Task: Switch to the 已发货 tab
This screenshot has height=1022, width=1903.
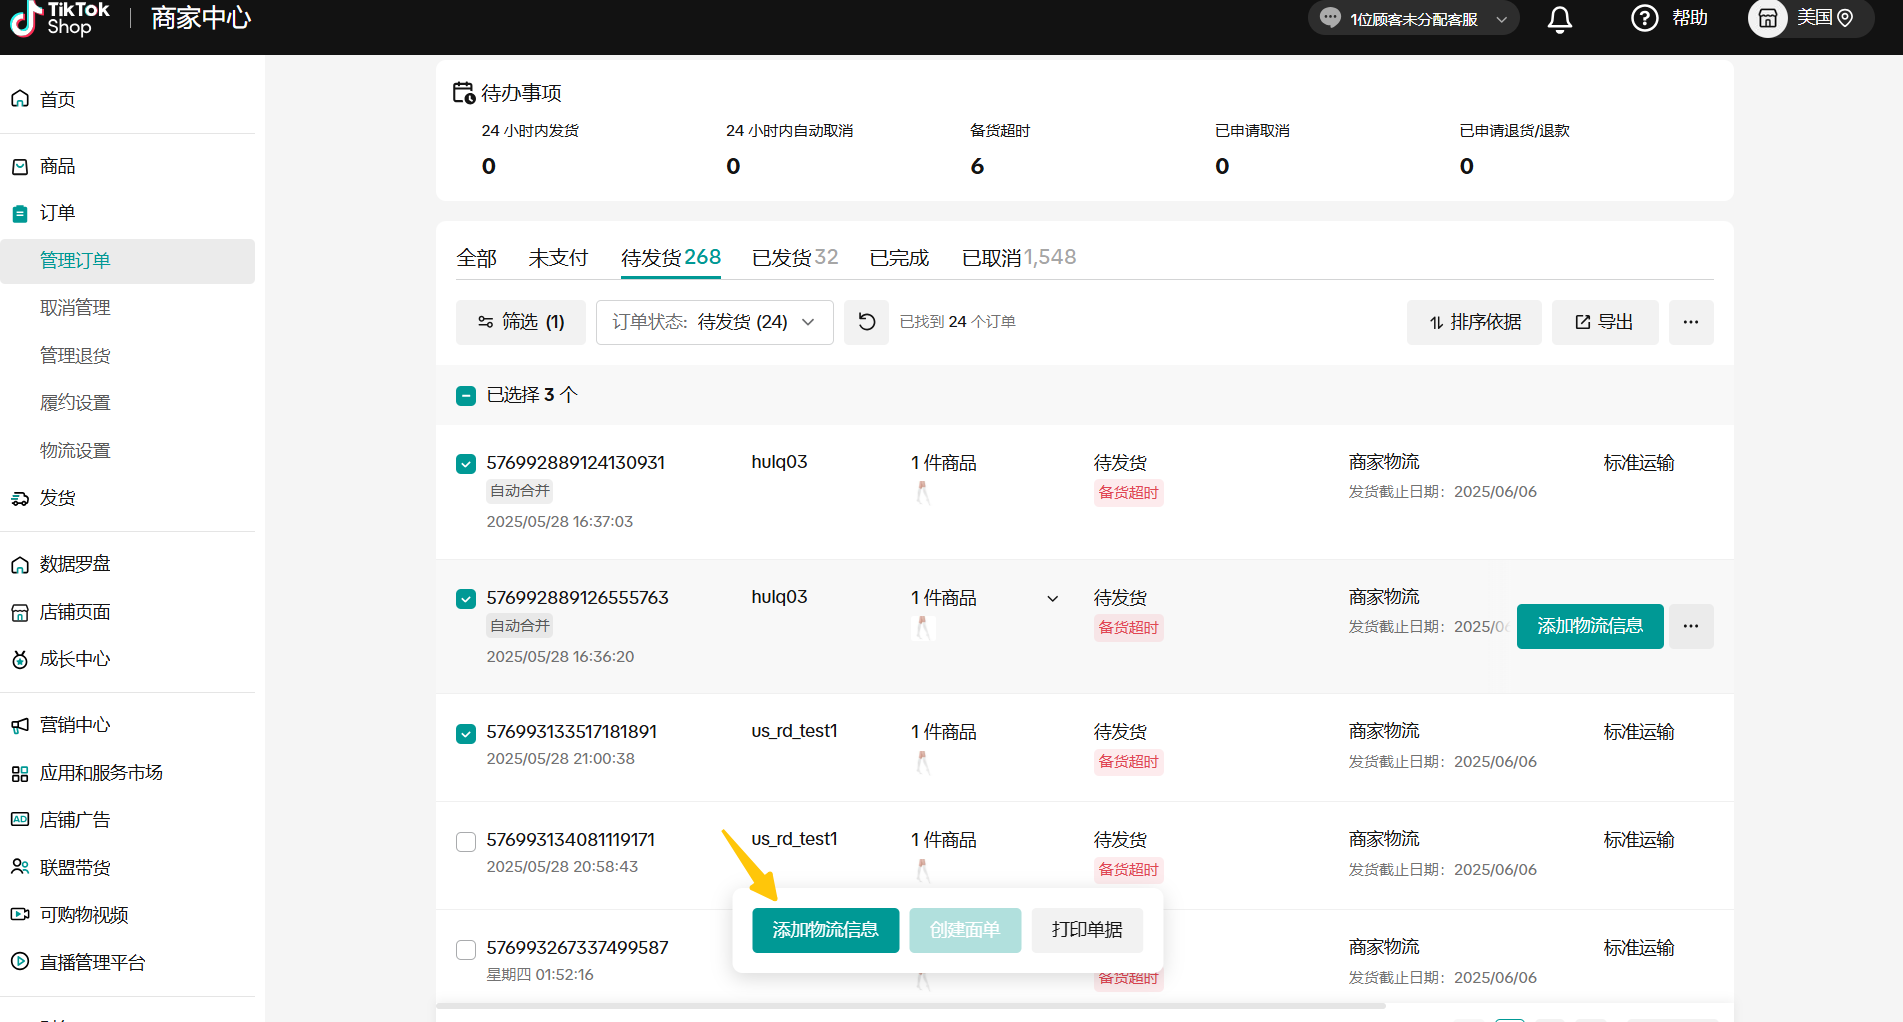Action: pyautogui.click(x=794, y=258)
